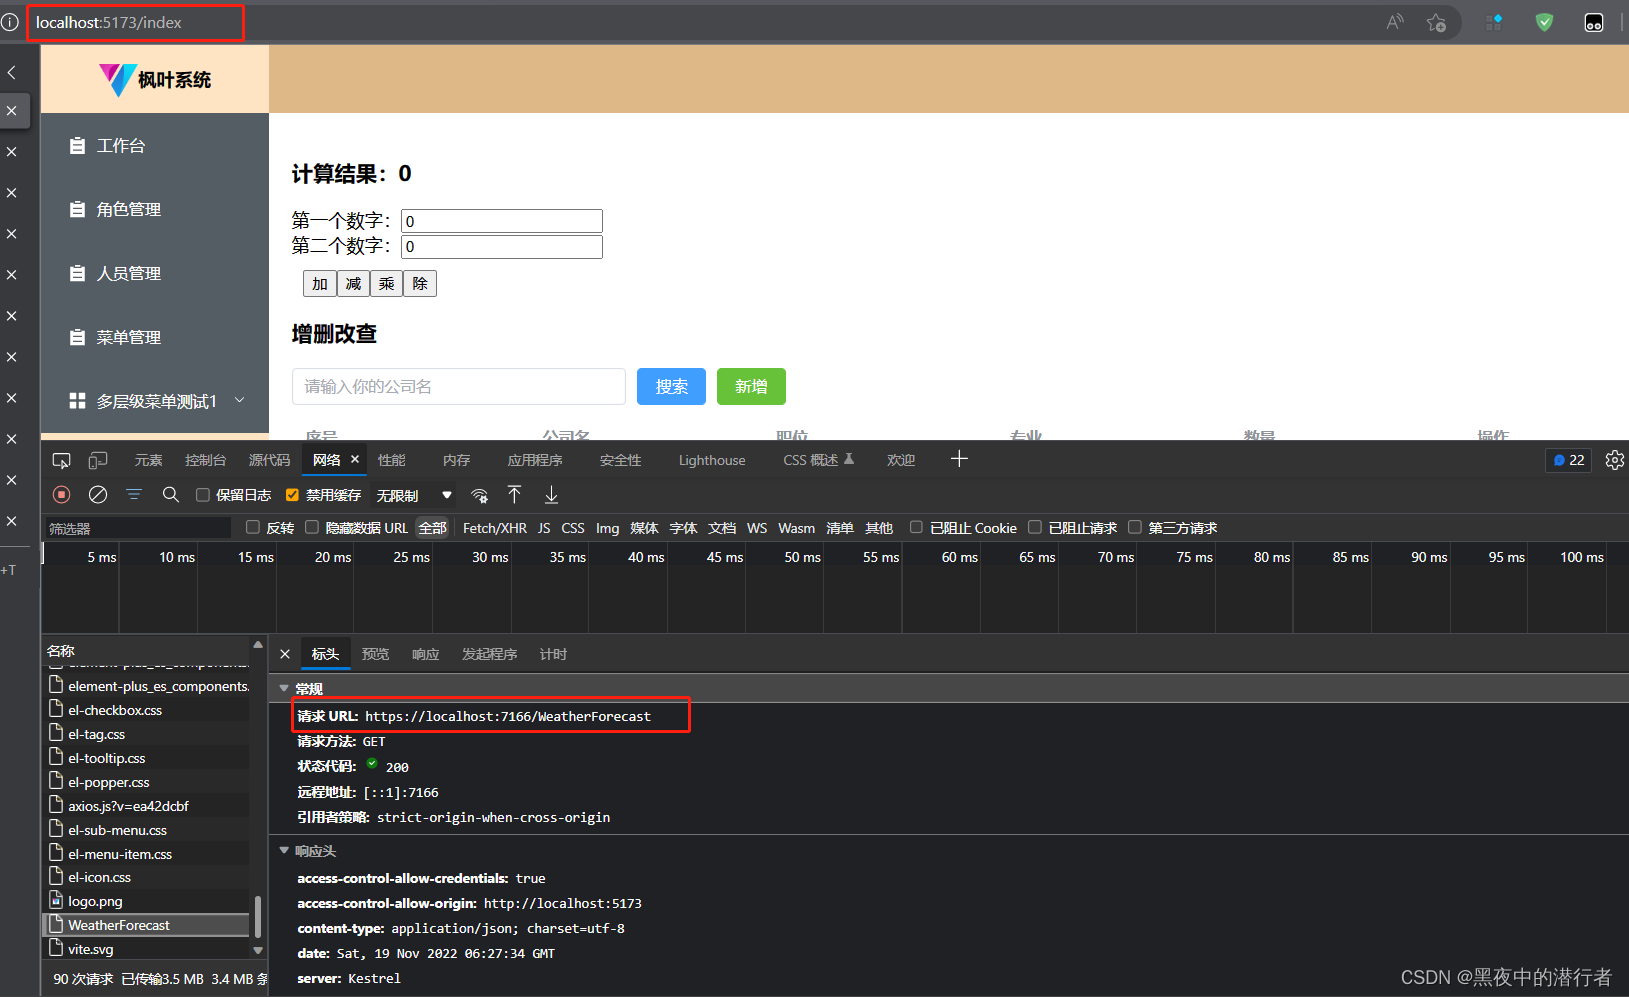Image resolution: width=1629 pixels, height=997 pixels.
Task: Switch to the 预览 request tab
Action: click(x=376, y=654)
